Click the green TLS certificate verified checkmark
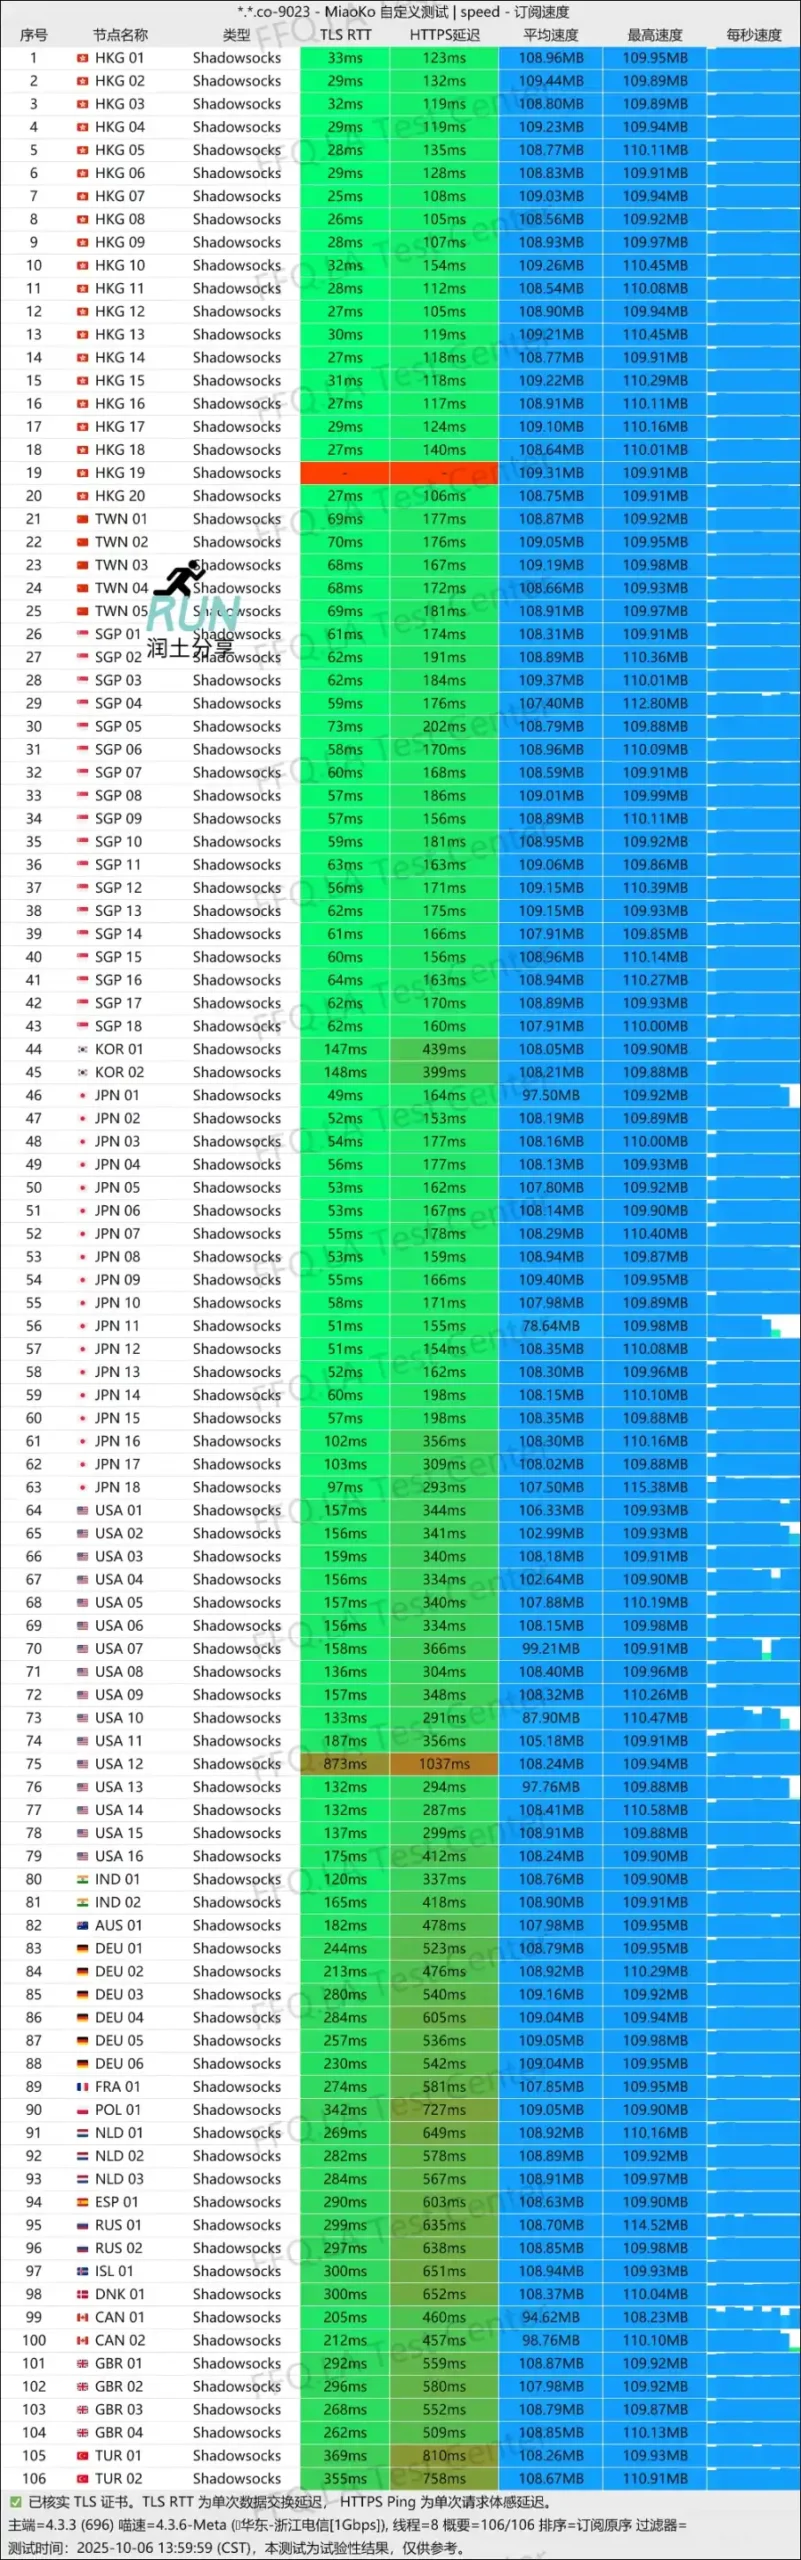This screenshot has height=2560, width=801. [x=14, y=2502]
